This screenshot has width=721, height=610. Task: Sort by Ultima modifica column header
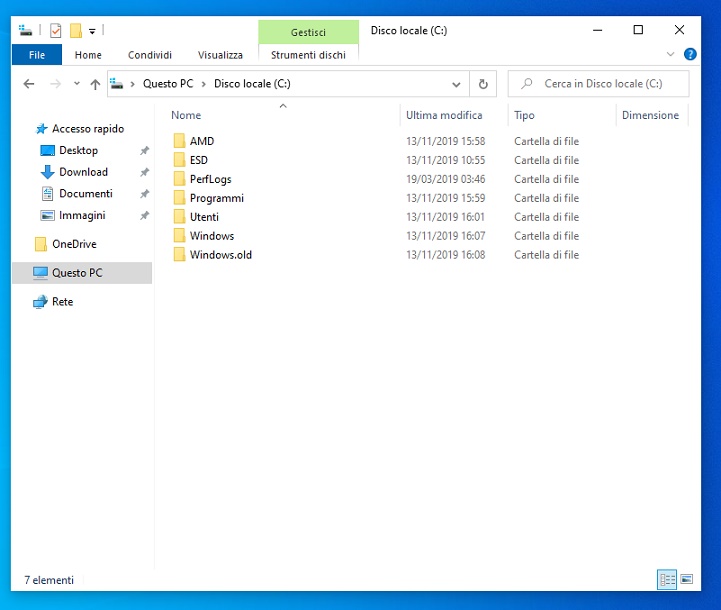coord(444,115)
